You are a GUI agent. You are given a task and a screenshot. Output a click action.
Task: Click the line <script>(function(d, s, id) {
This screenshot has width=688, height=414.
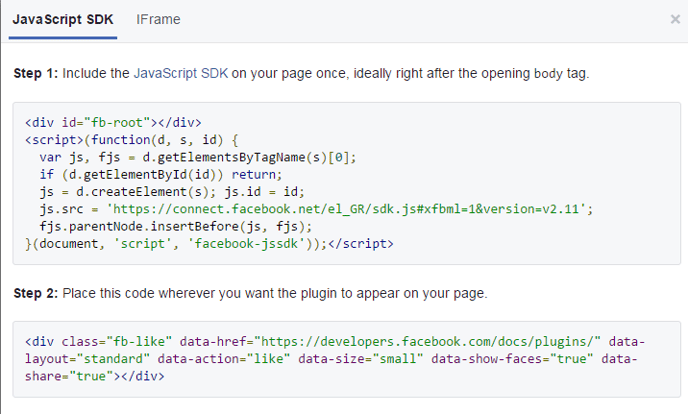coord(132,140)
